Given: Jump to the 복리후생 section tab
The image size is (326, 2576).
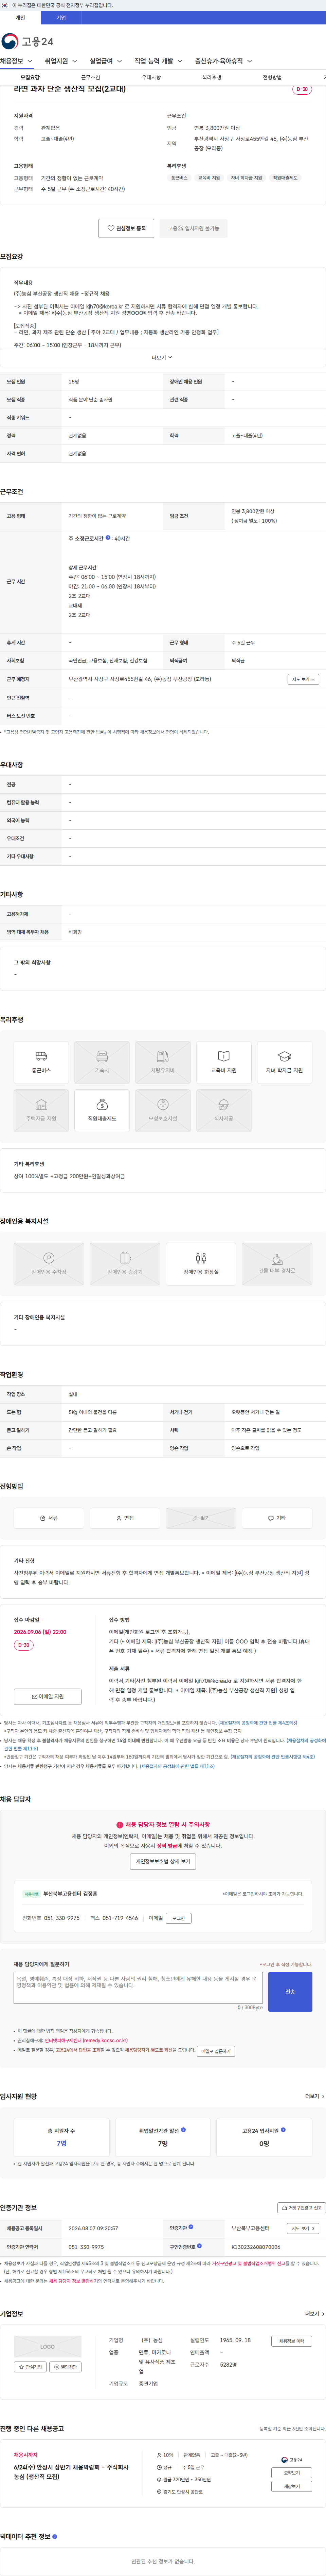Looking at the screenshot, I should [212, 77].
